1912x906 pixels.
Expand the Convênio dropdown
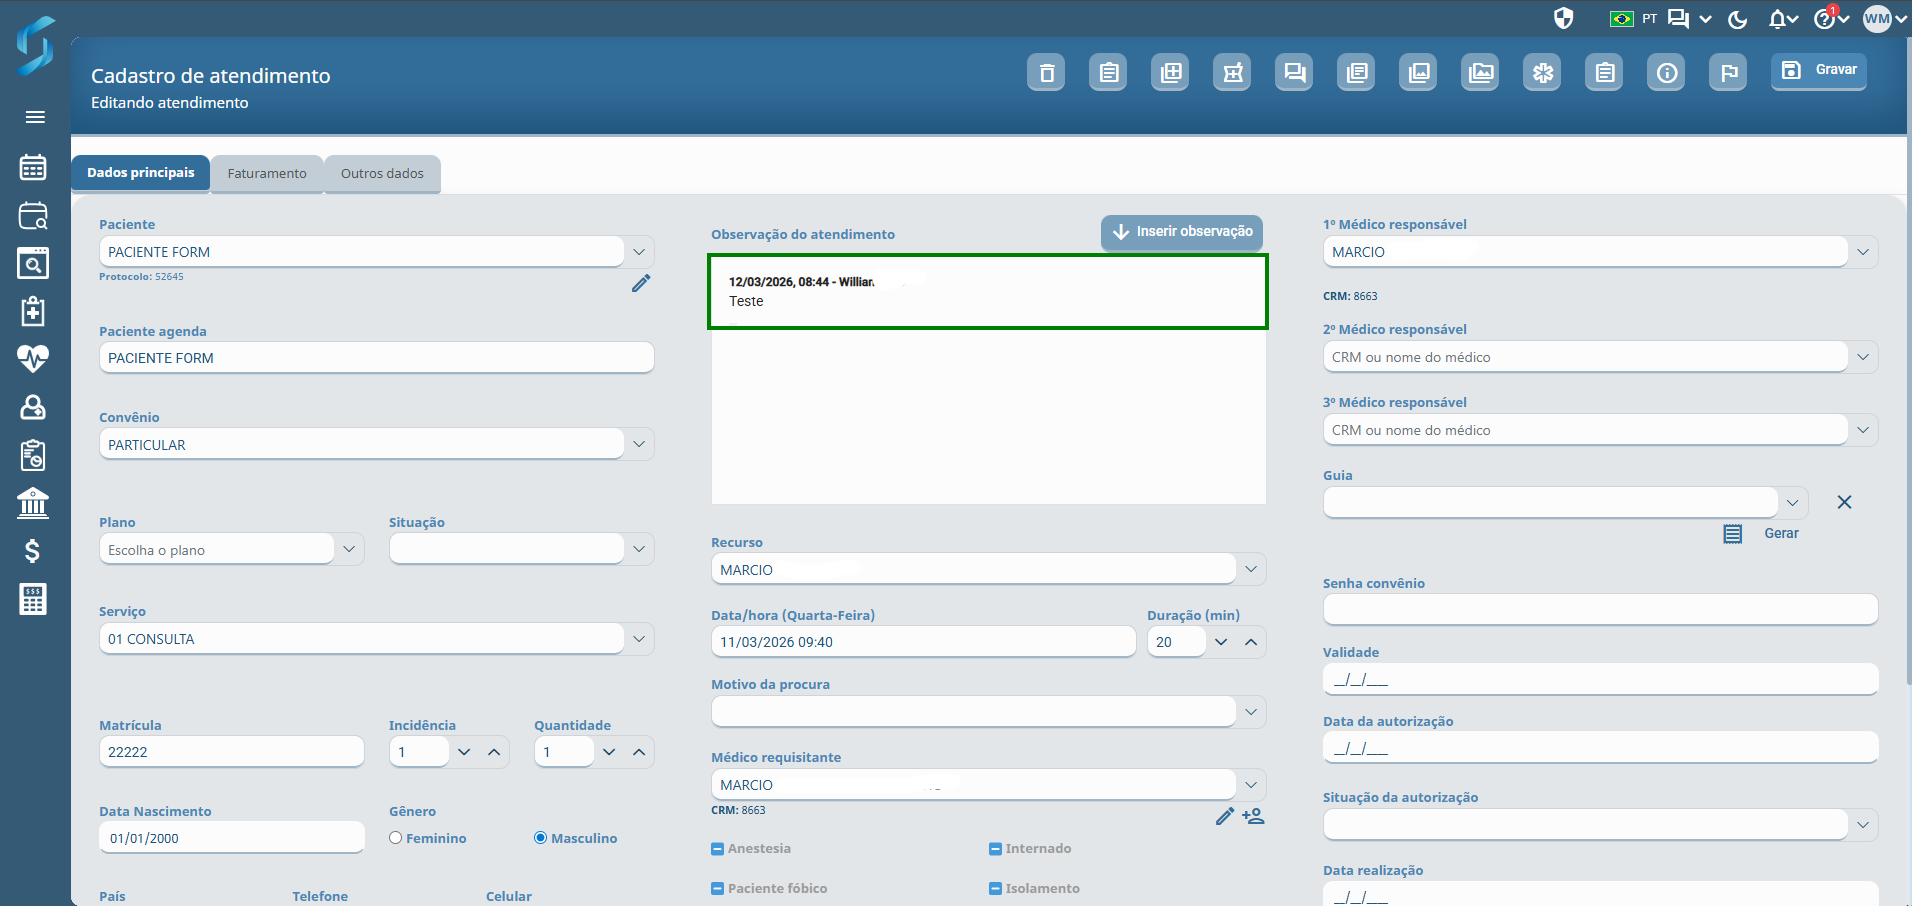click(639, 444)
